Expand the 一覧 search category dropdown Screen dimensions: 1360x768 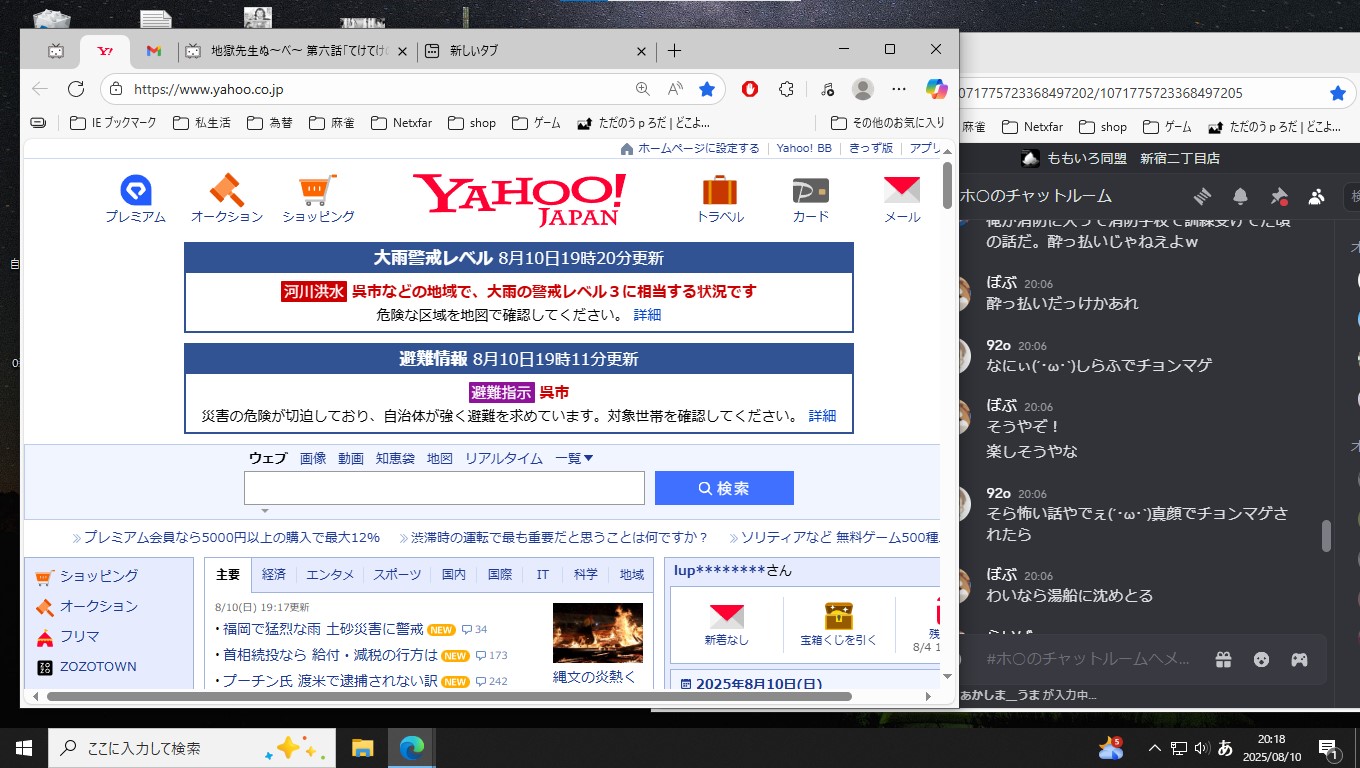(575, 458)
